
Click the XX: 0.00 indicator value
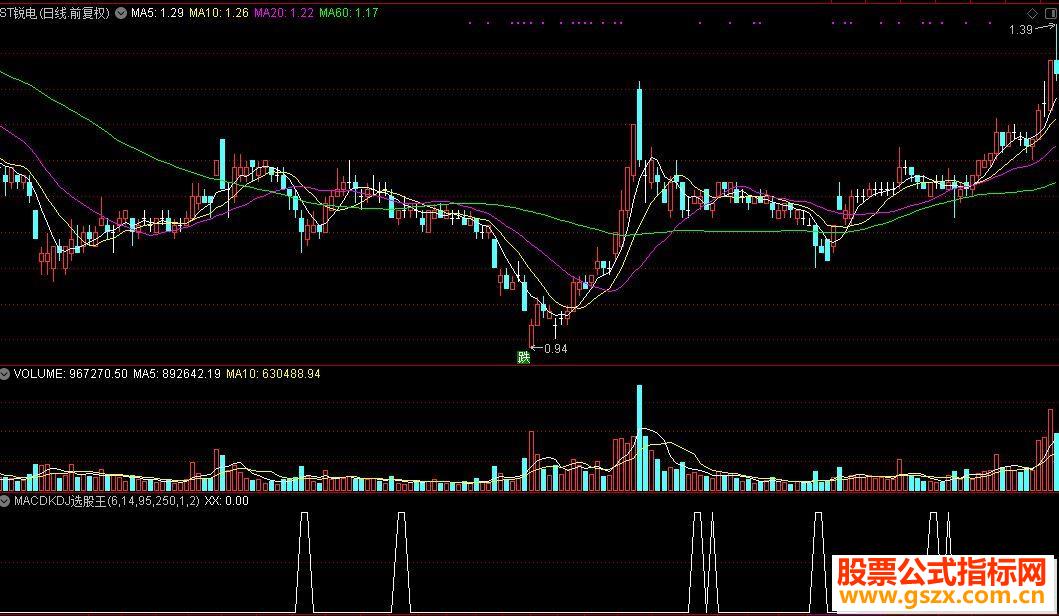pos(226,500)
